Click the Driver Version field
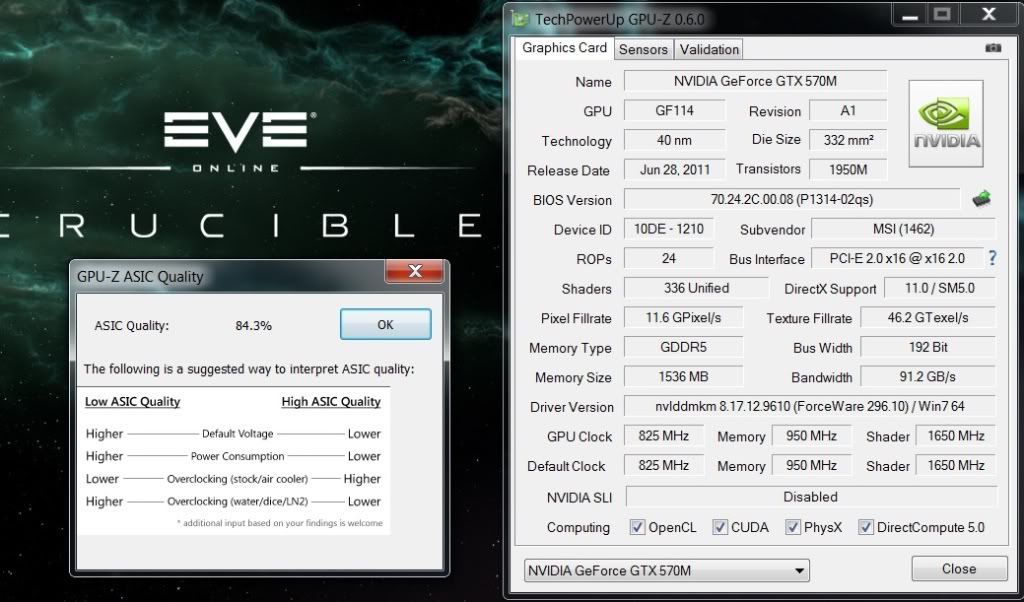This screenshot has height=602, width=1024. click(x=809, y=406)
